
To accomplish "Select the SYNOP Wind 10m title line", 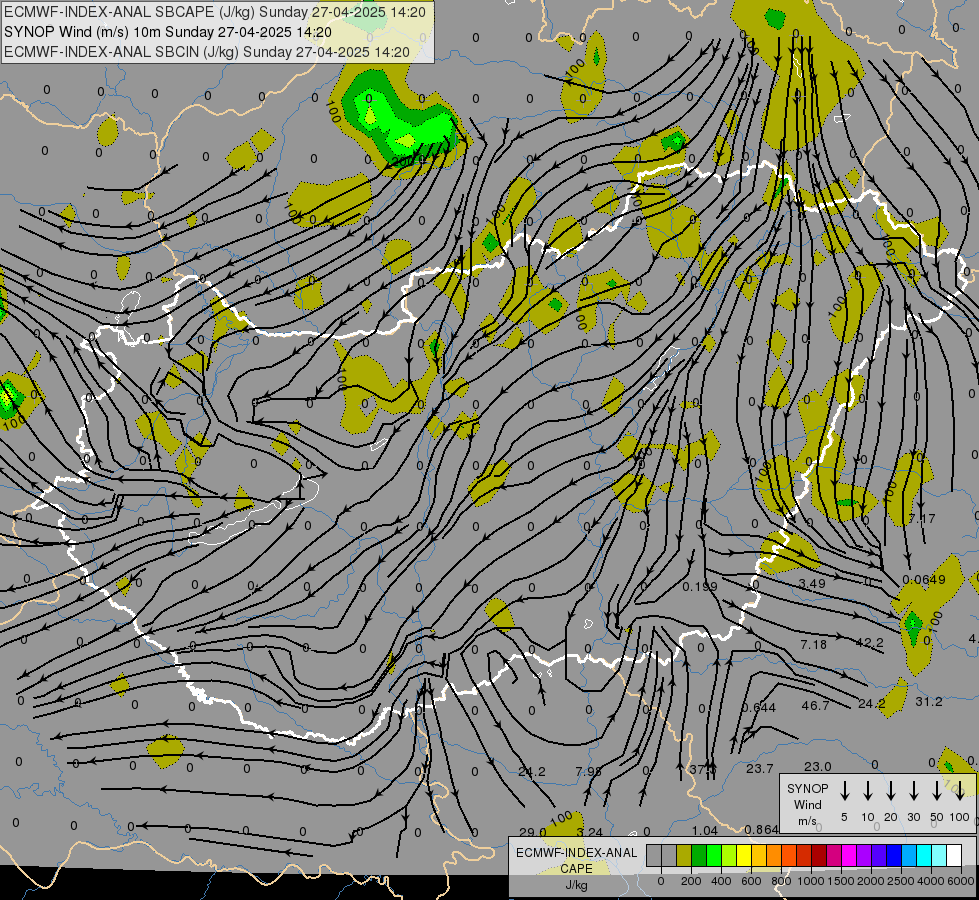I will tap(167, 32).
